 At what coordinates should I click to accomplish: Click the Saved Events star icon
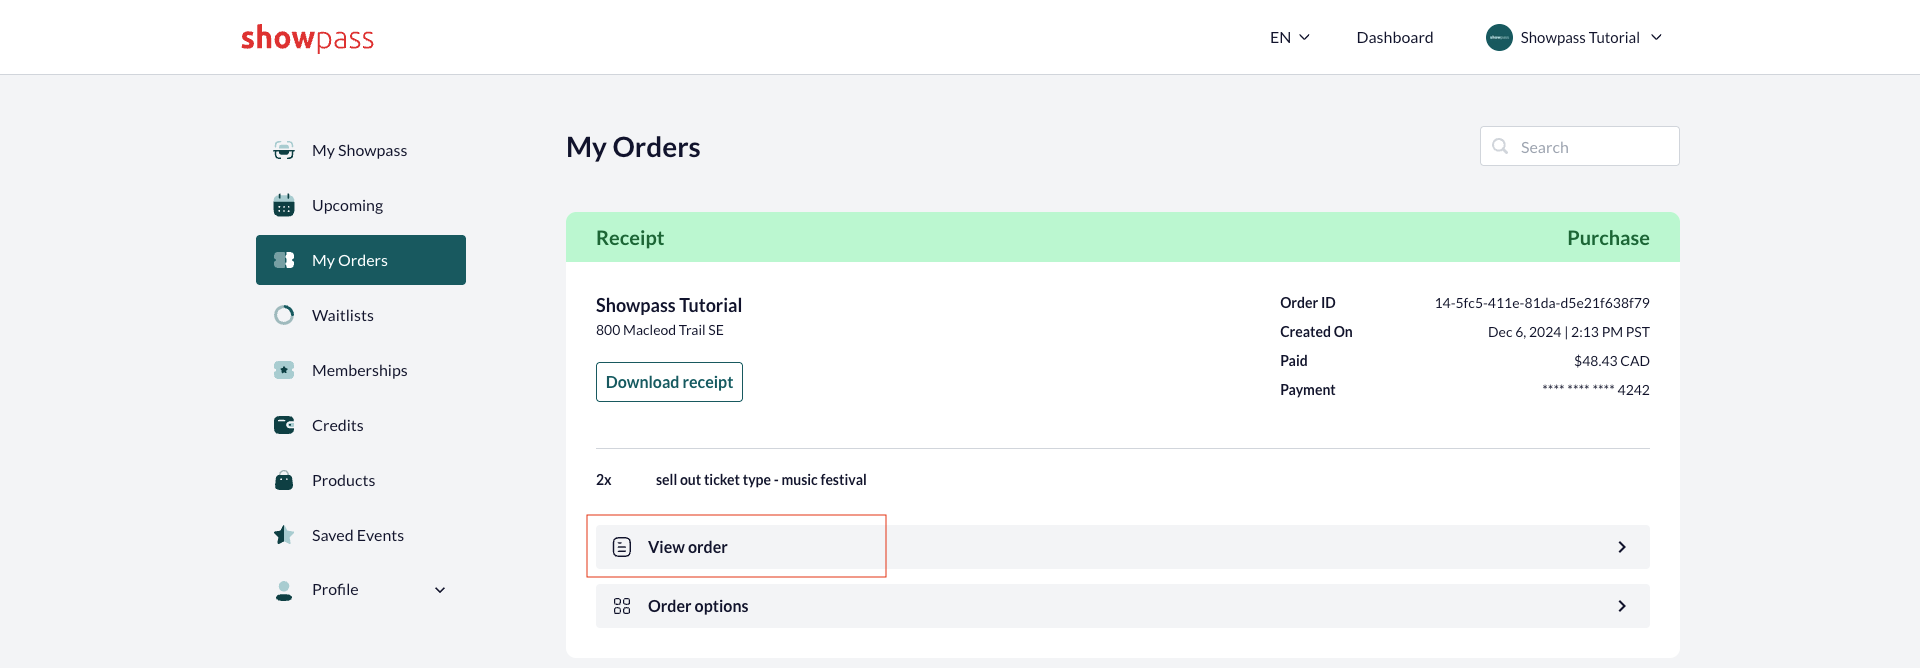(284, 535)
